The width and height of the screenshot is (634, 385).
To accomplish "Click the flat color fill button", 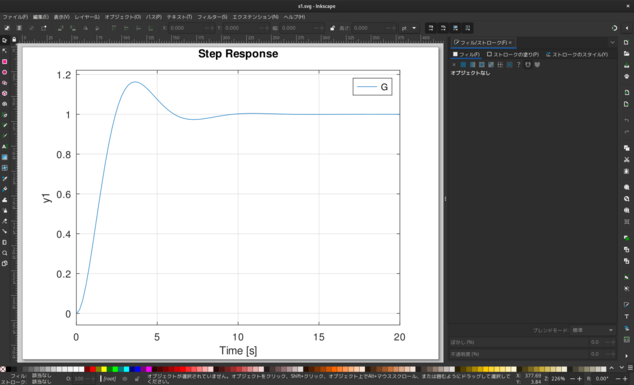I will pyautogui.click(x=463, y=65).
